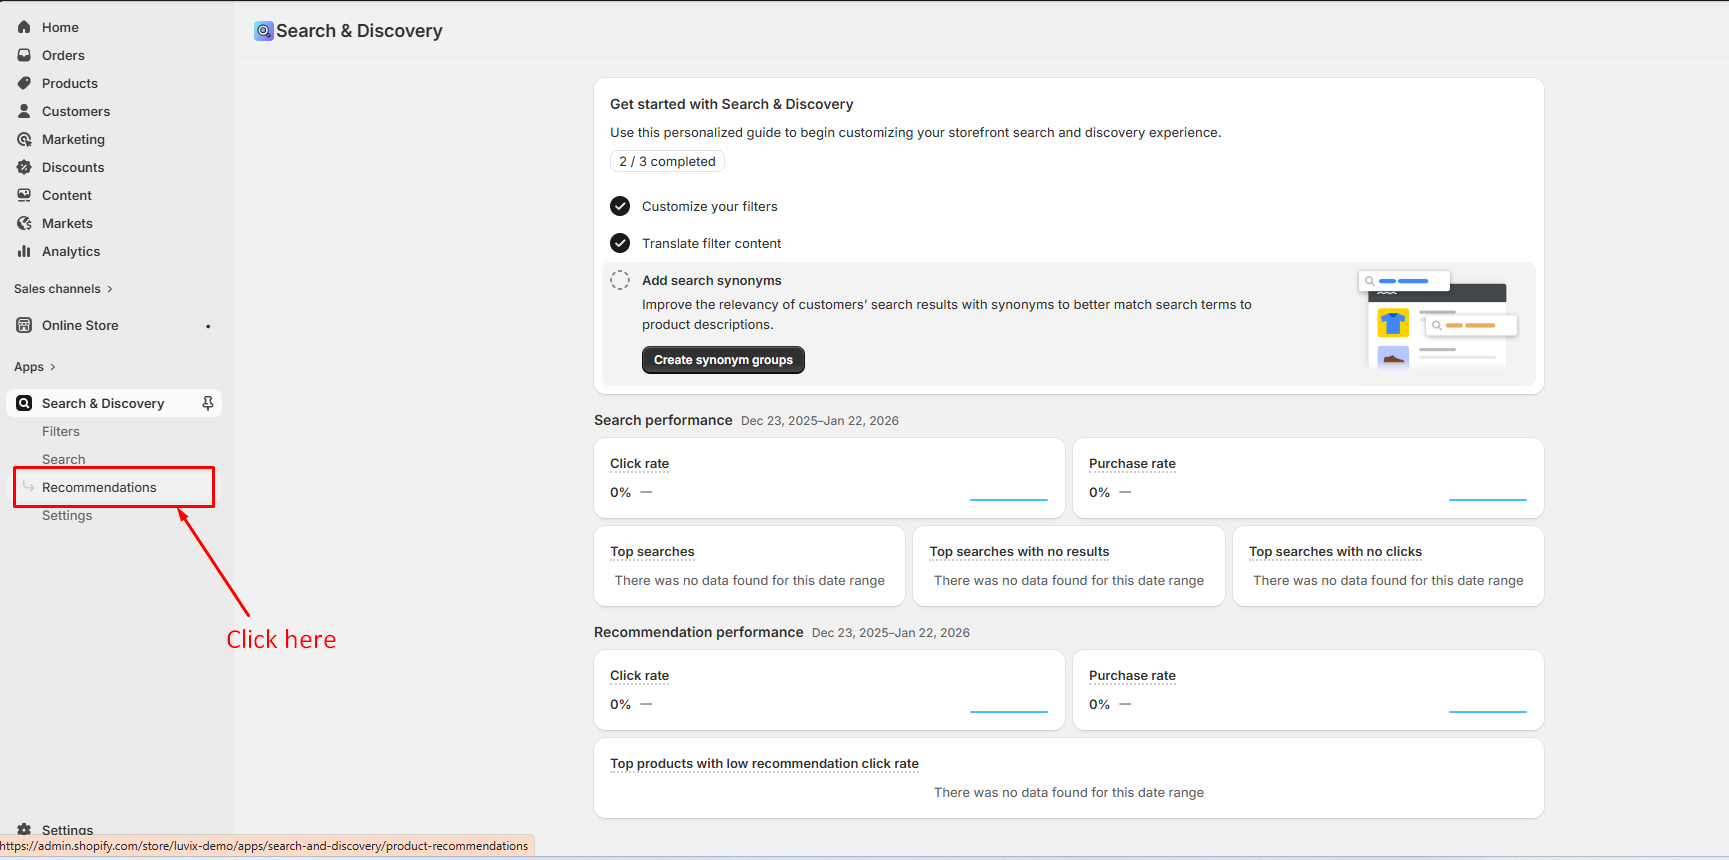Screen dimensions: 1729x860
Task: Unpin Search & Discovery using pin icon
Action: (208, 403)
